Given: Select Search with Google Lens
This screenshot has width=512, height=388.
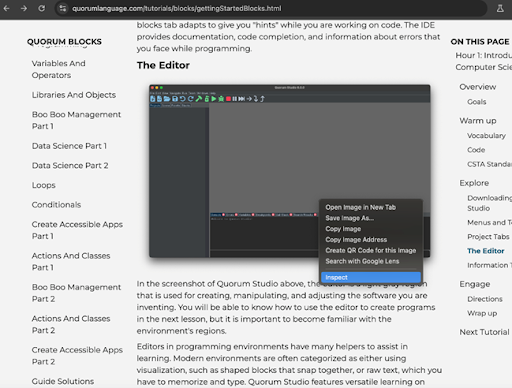Looking at the screenshot, I should pos(362,261).
